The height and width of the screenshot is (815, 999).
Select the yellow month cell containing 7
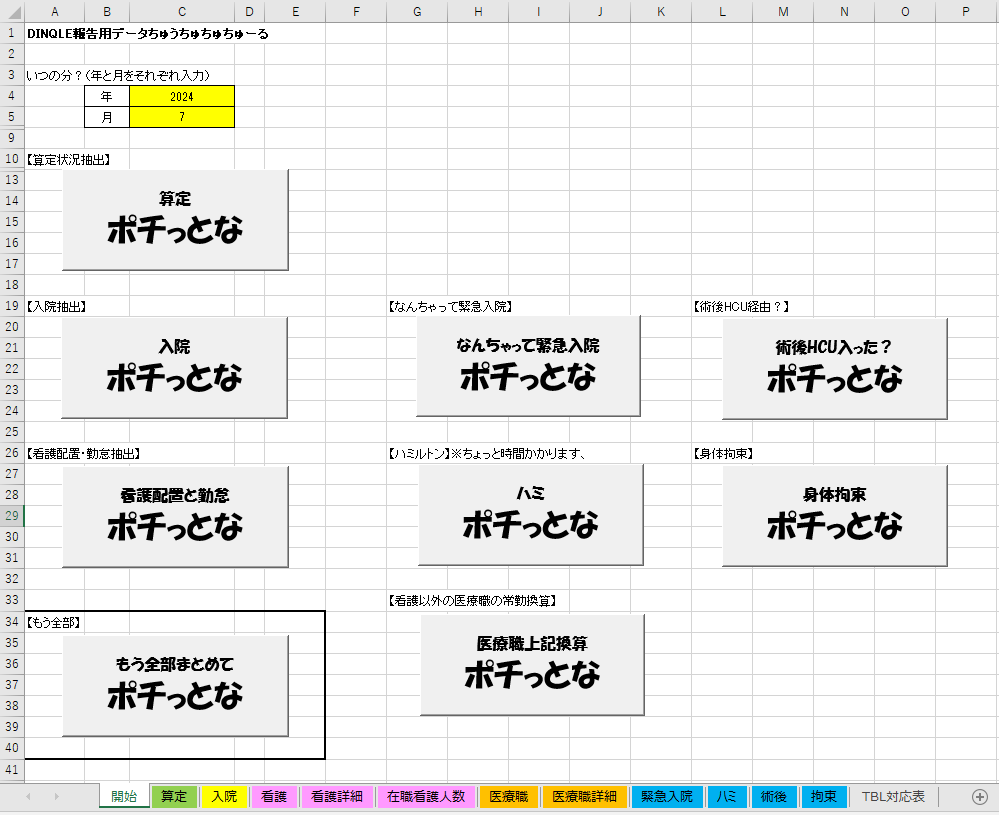coord(182,117)
